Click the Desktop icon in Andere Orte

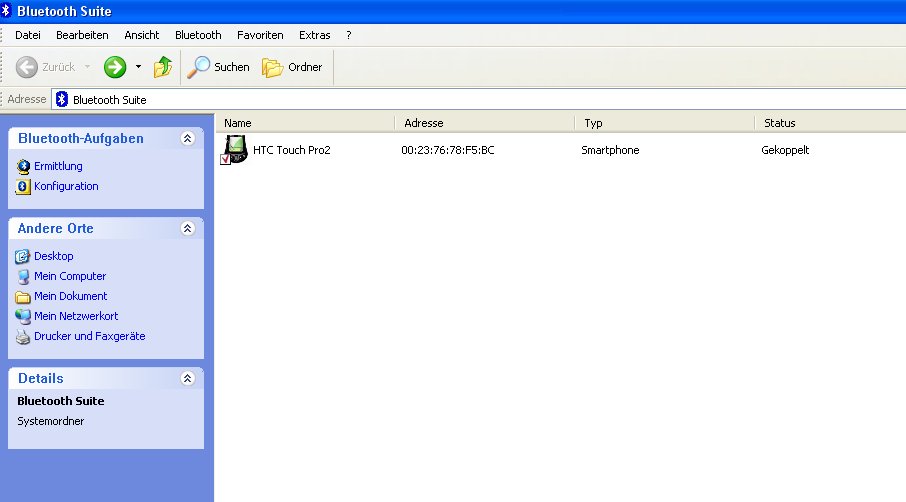pyautogui.click(x=23, y=256)
